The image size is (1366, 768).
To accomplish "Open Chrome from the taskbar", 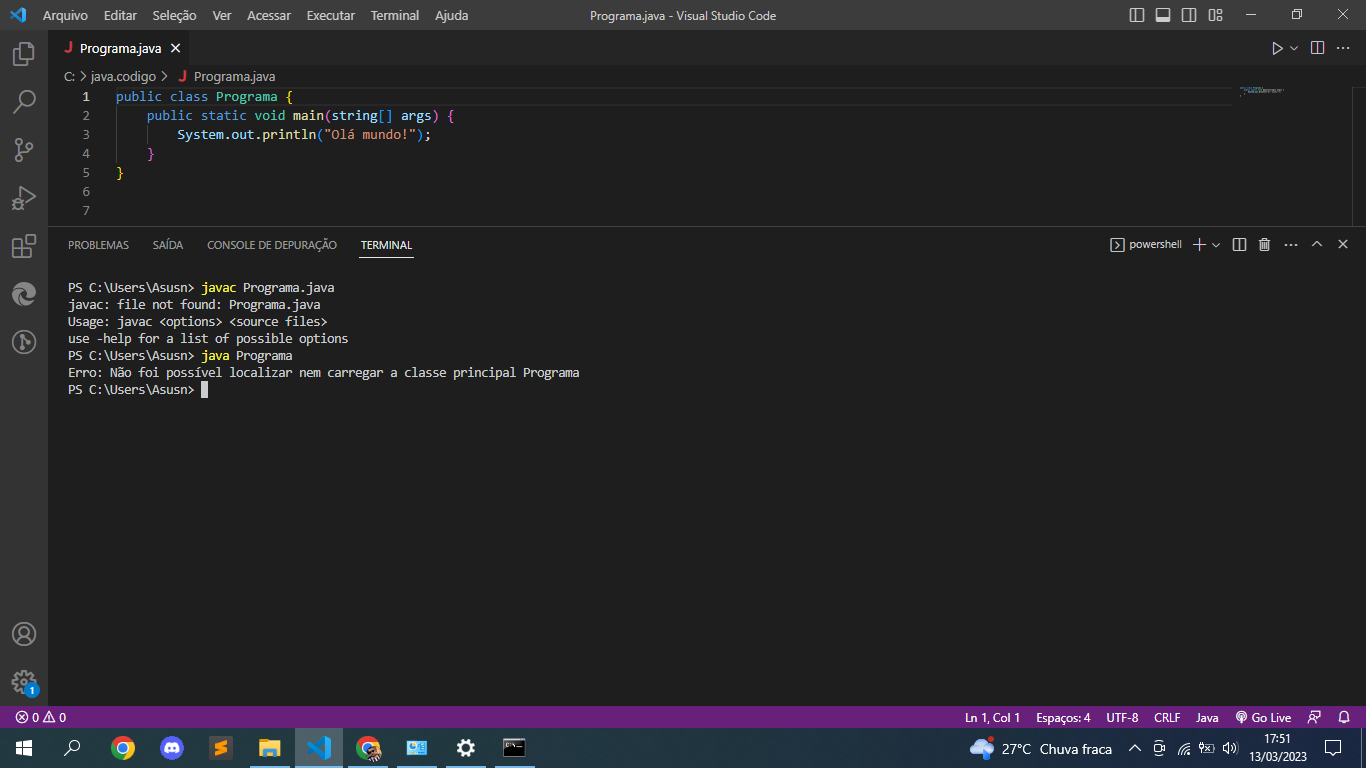I will pos(123,747).
